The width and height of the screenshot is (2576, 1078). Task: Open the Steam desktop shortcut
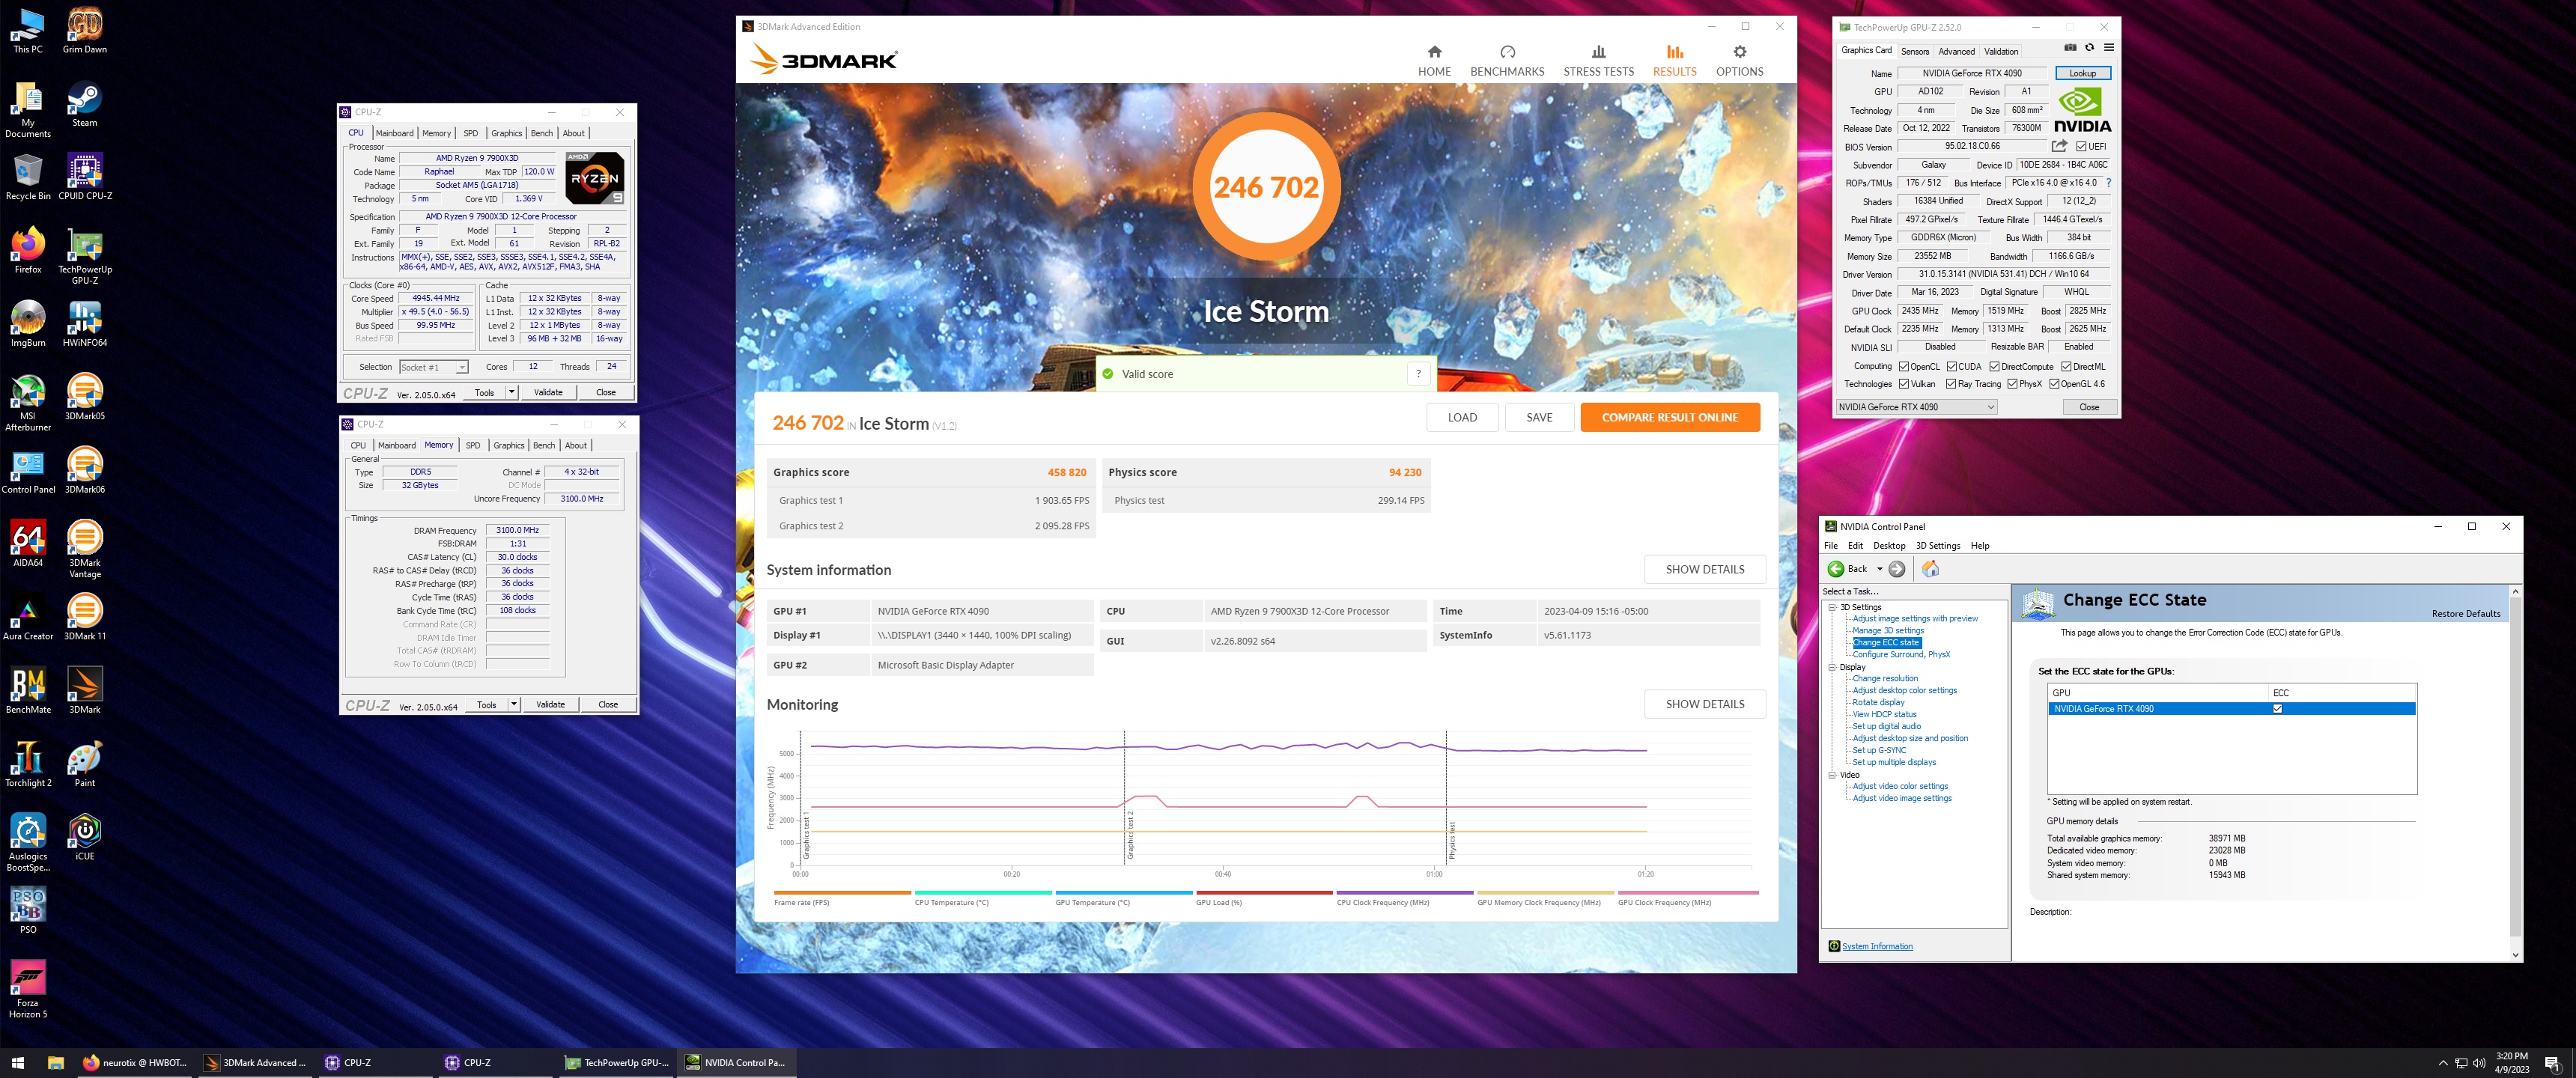pyautogui.click(x=85, y=104)
